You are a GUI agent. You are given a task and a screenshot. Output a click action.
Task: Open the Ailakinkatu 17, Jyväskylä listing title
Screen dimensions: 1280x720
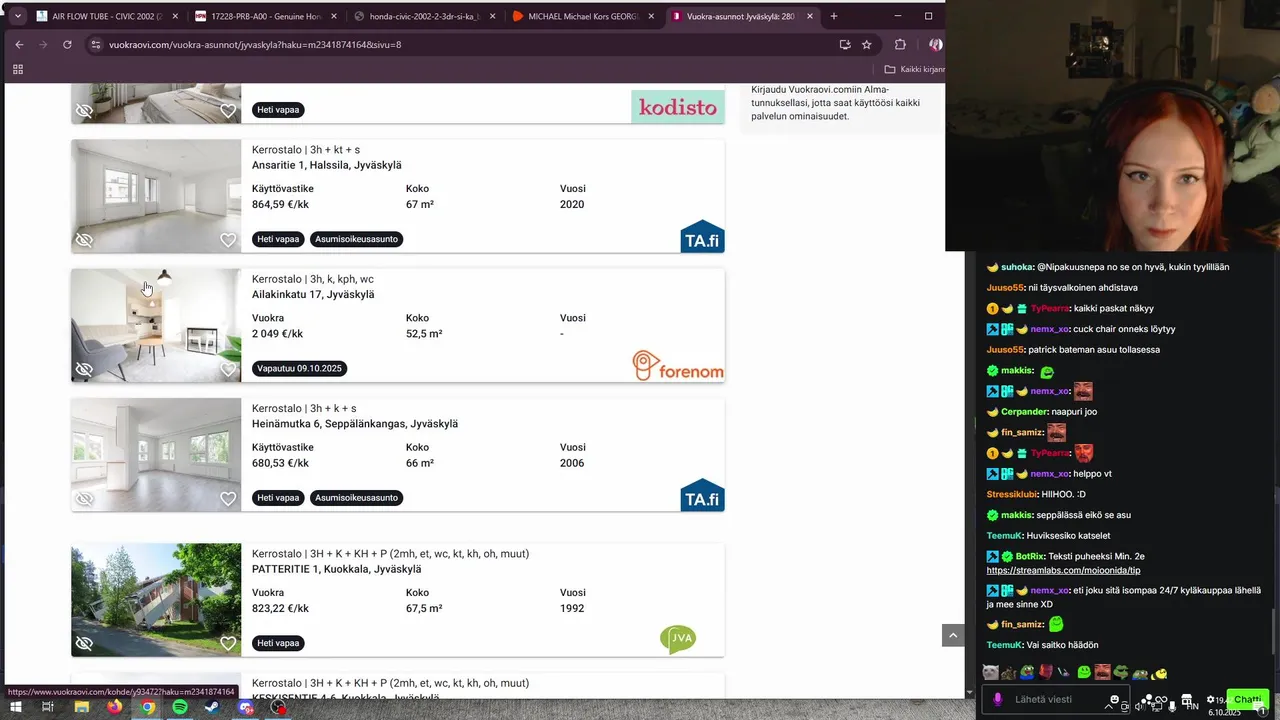313,295
